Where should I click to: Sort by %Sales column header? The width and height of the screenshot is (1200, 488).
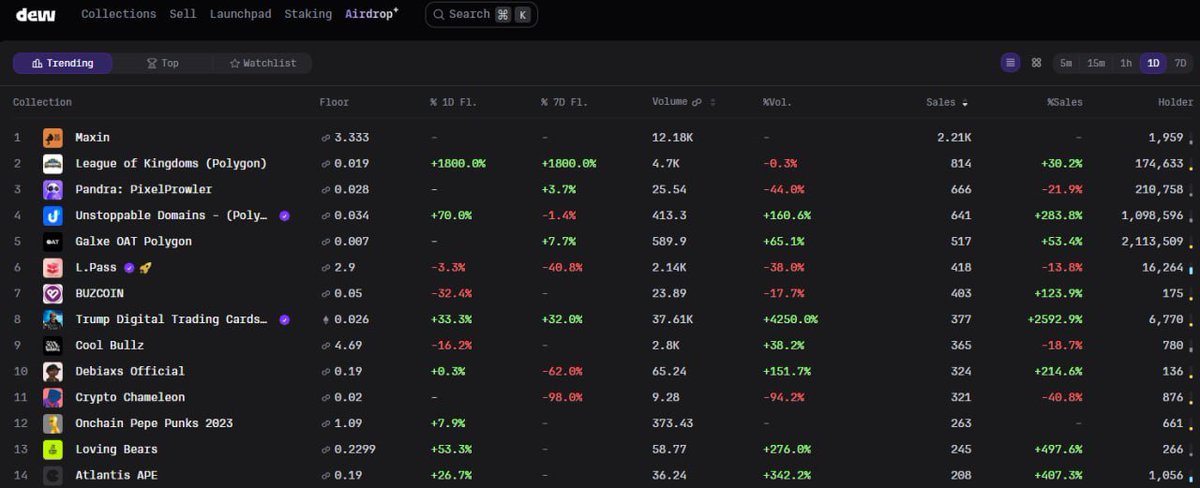(1064, 102)
